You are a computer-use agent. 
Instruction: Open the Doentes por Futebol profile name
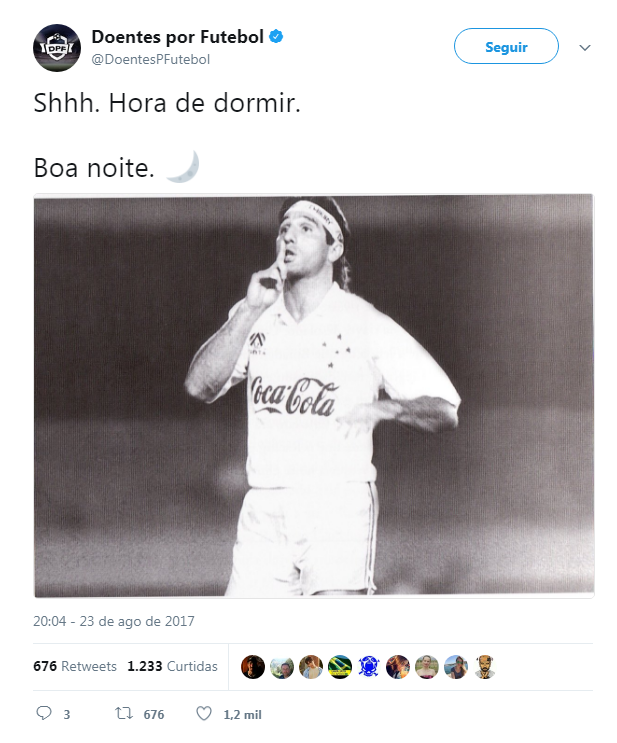tap(177, 37)
